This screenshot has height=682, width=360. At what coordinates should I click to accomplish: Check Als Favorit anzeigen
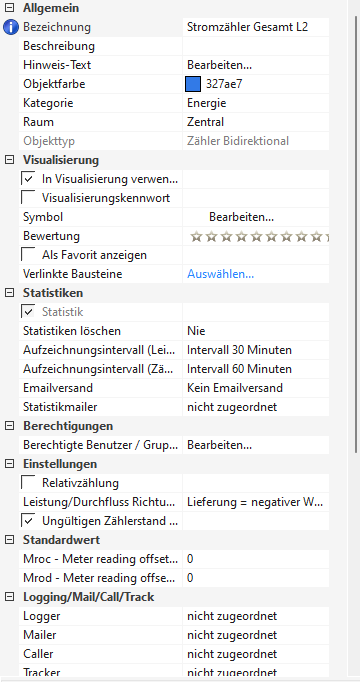pyautogui.click(x=29, y=255)
